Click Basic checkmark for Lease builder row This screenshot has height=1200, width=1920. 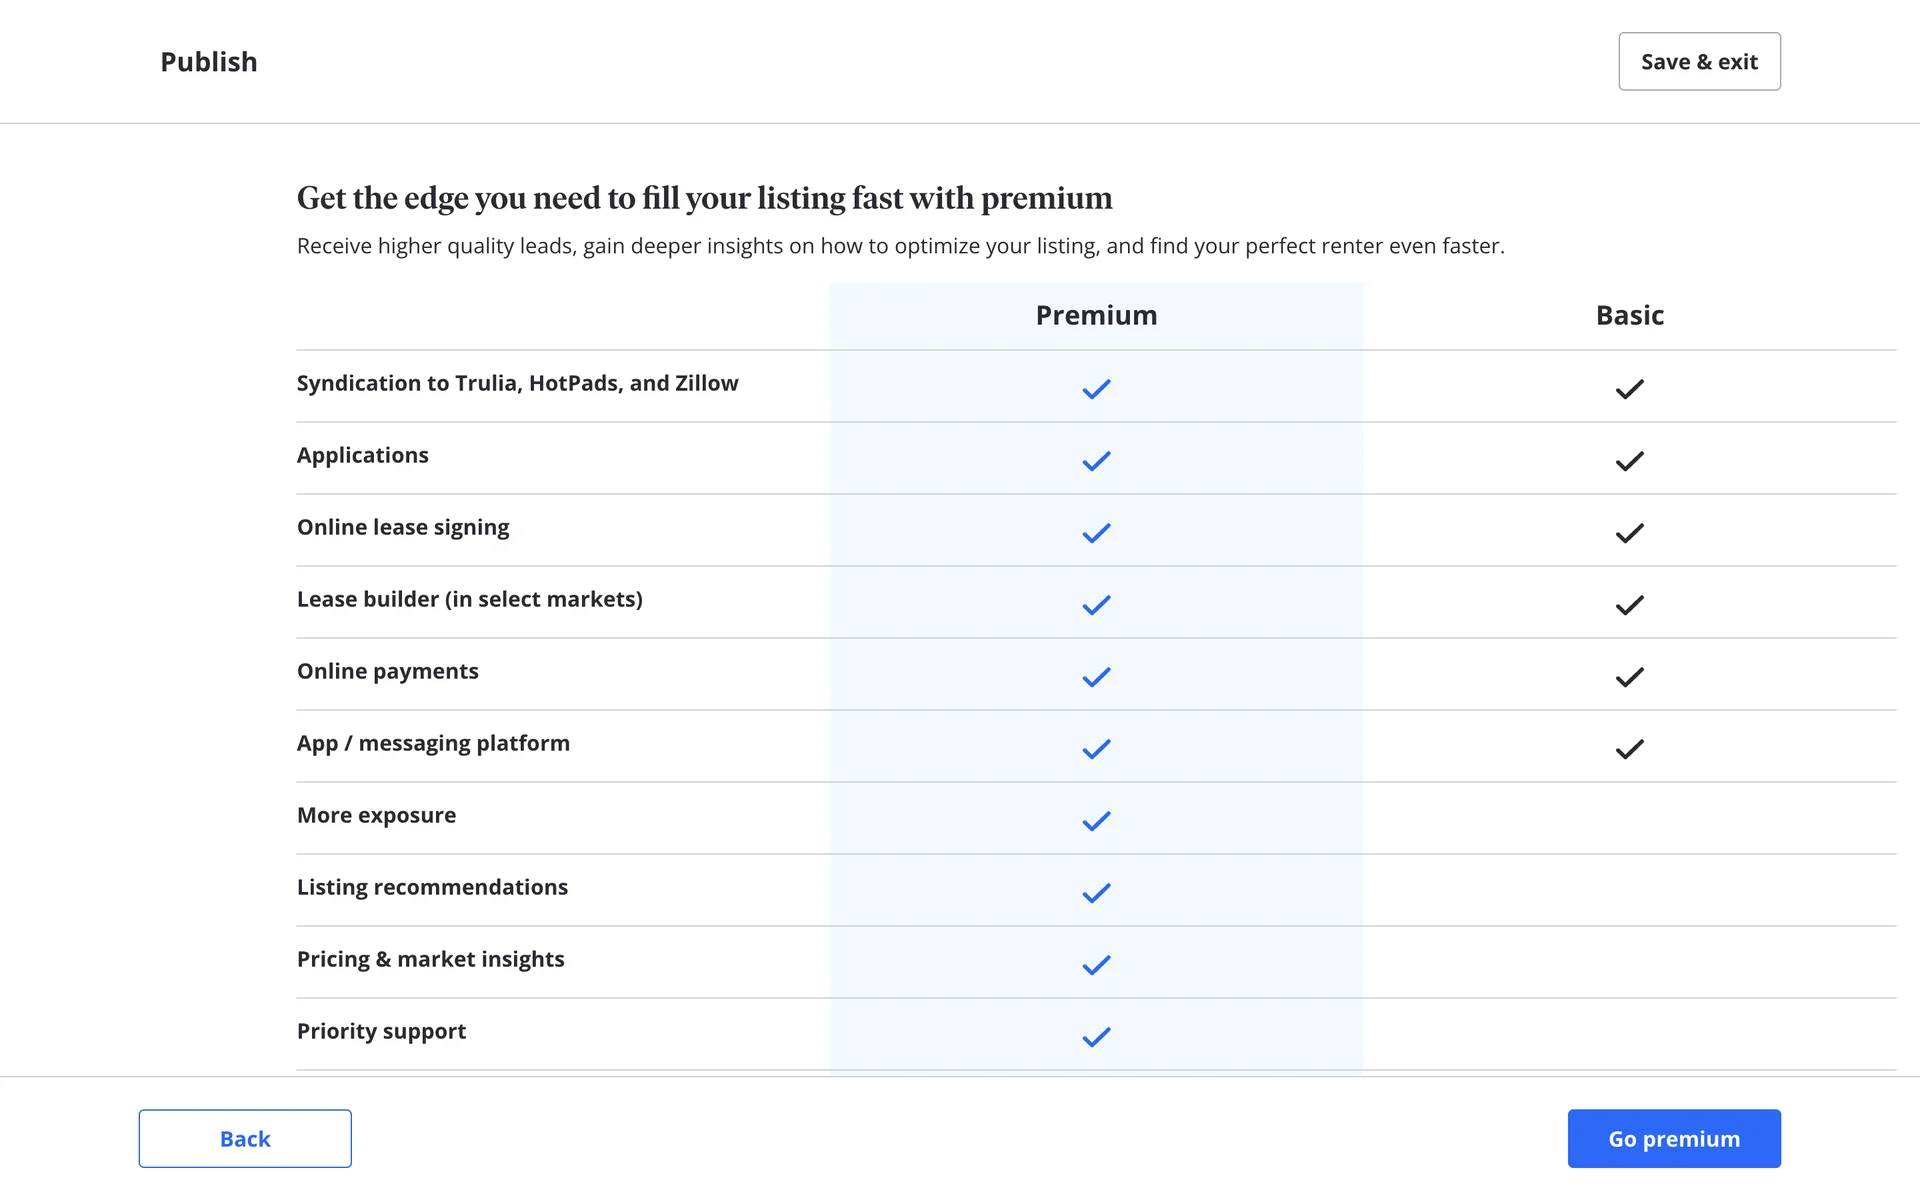[1629, 605]
